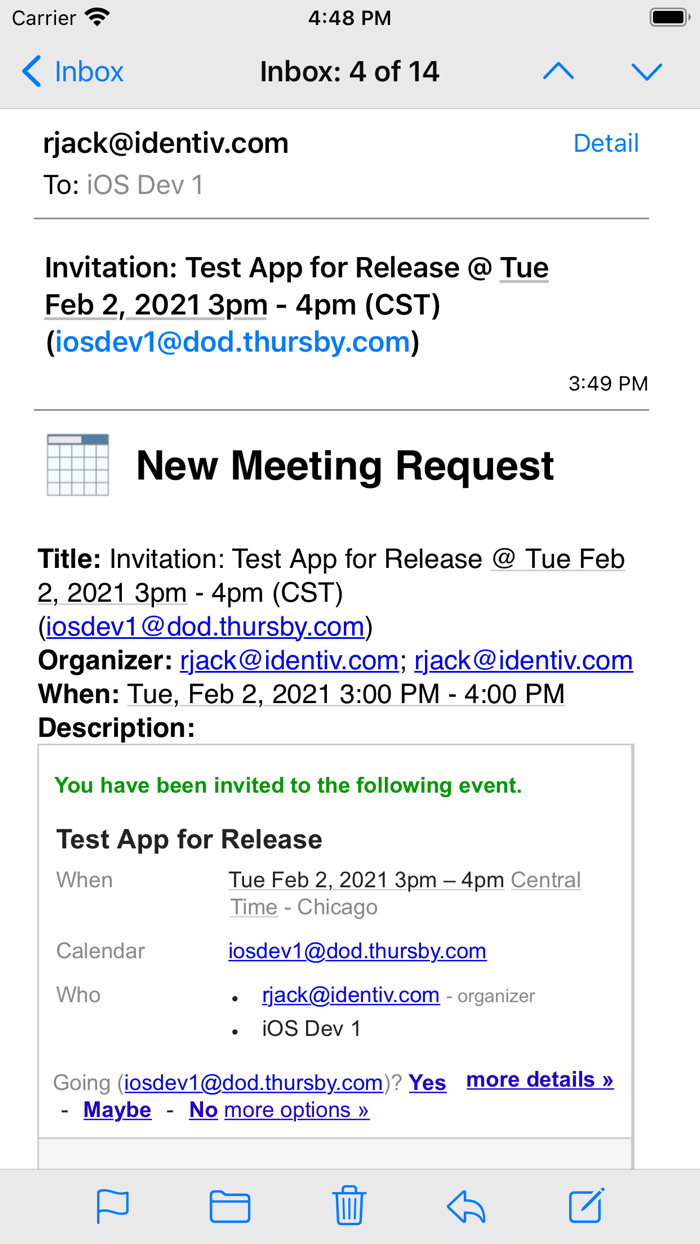The image size is (700, 1244).
Task: Show the sender Detail view
Action: point(606,143)
